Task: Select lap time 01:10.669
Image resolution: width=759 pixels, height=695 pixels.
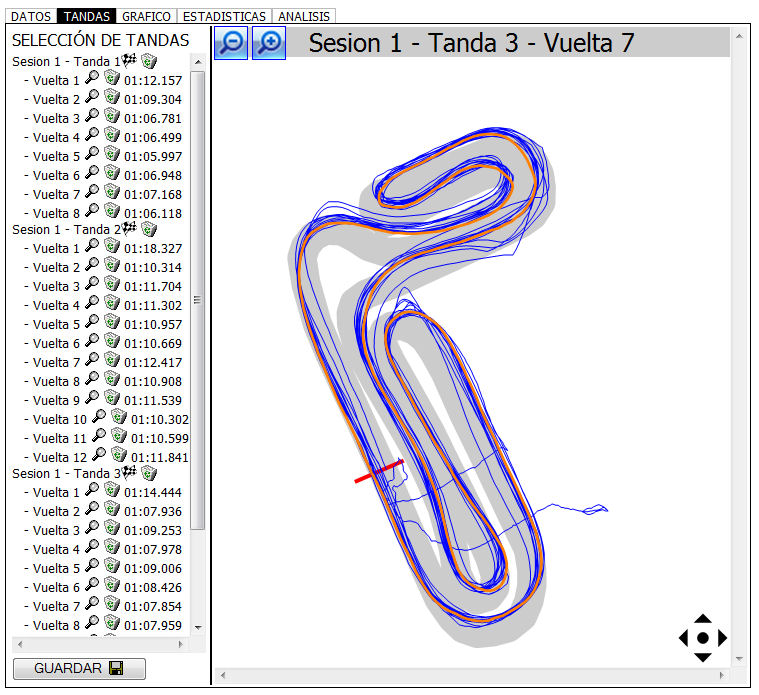Action: [153, 343]
